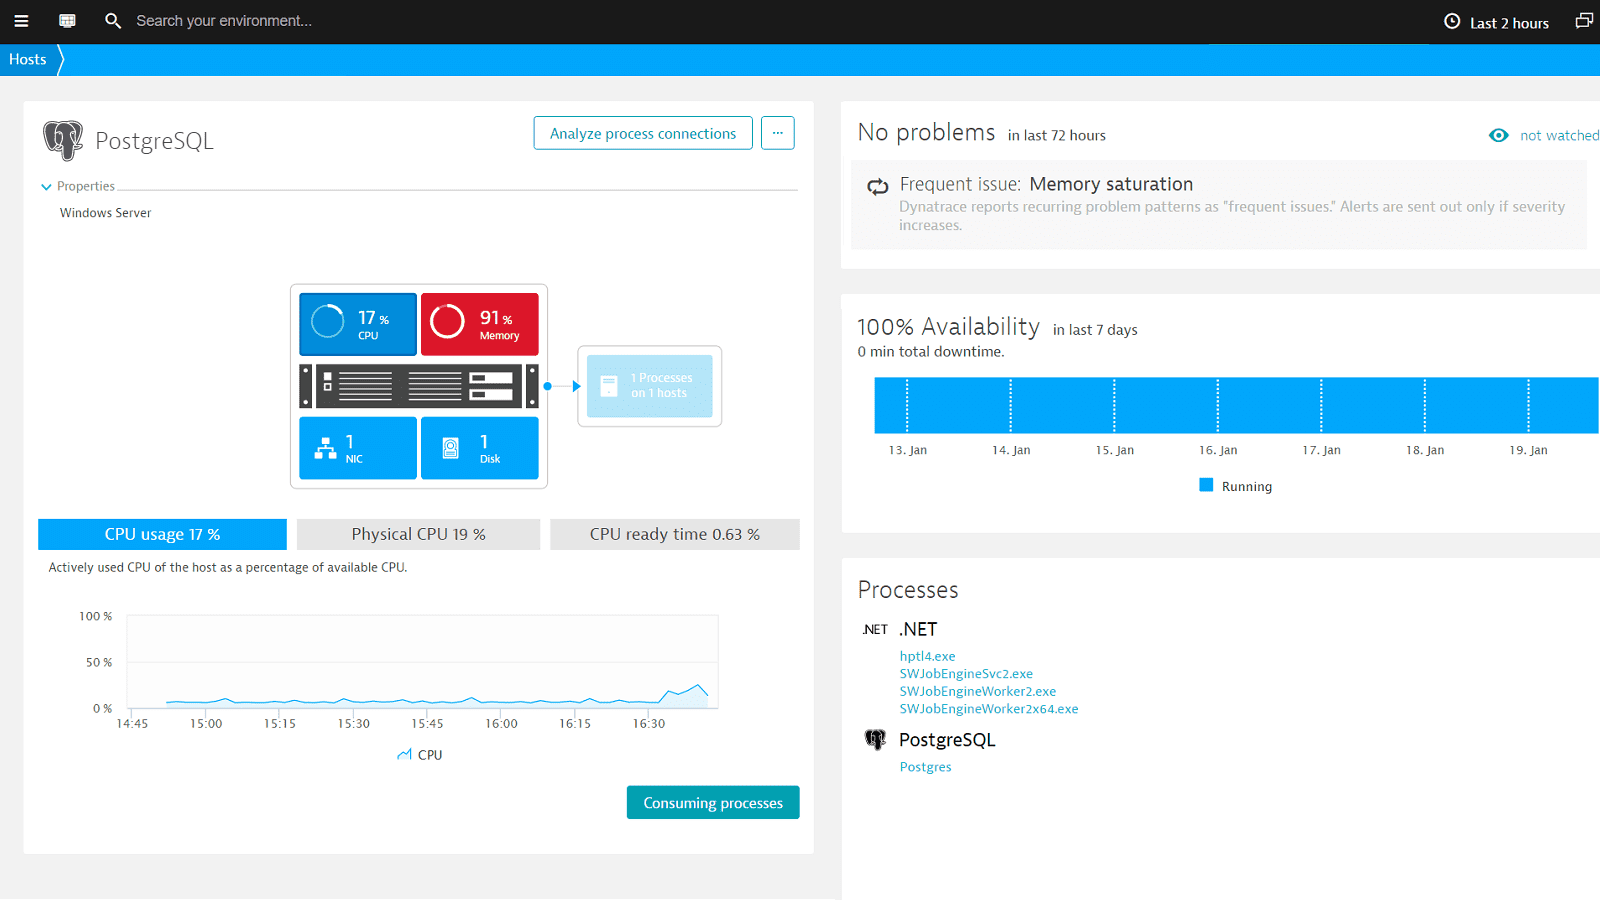This screenshot has height=900, width=1600.
Task: Open Frequent issue Memory saturation entry
Action: click(x=1218, y=204)
